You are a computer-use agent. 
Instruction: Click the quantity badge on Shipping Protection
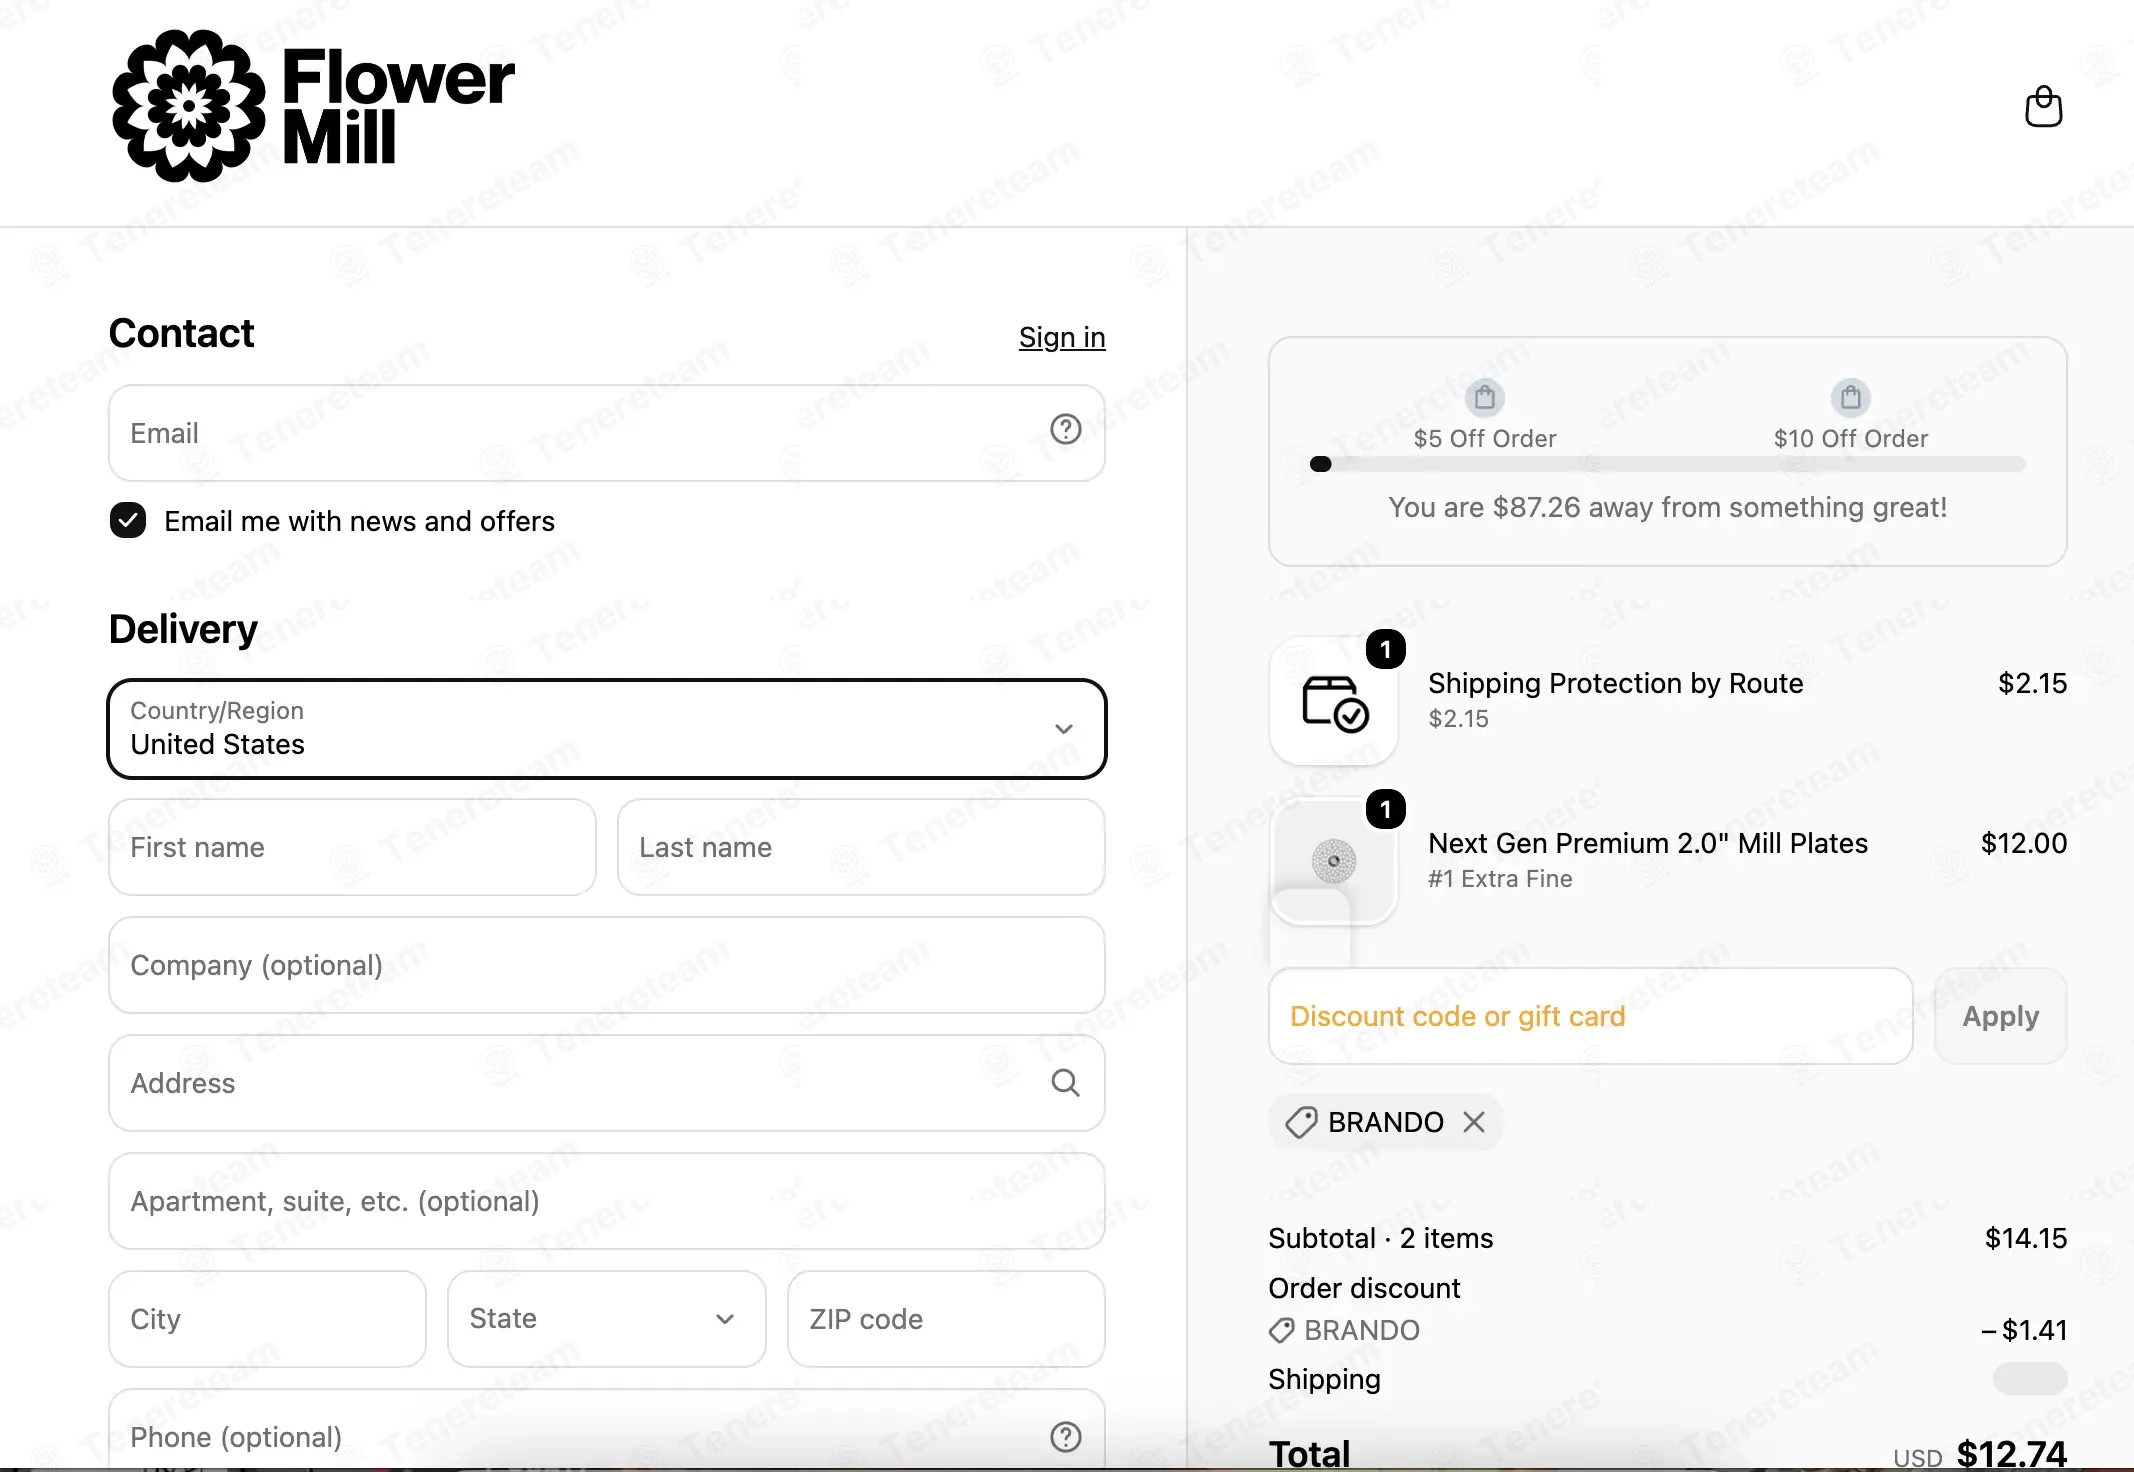[1385, 650]
